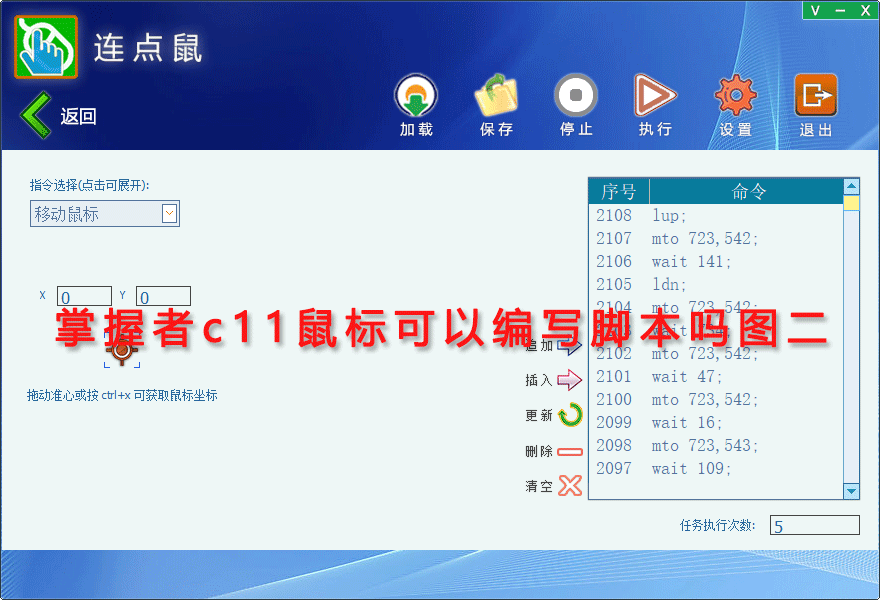Image resolution: width=880 pixels, height=600 pixels.
Task: Click the X coordinate input field
Action: pos(84,296)
